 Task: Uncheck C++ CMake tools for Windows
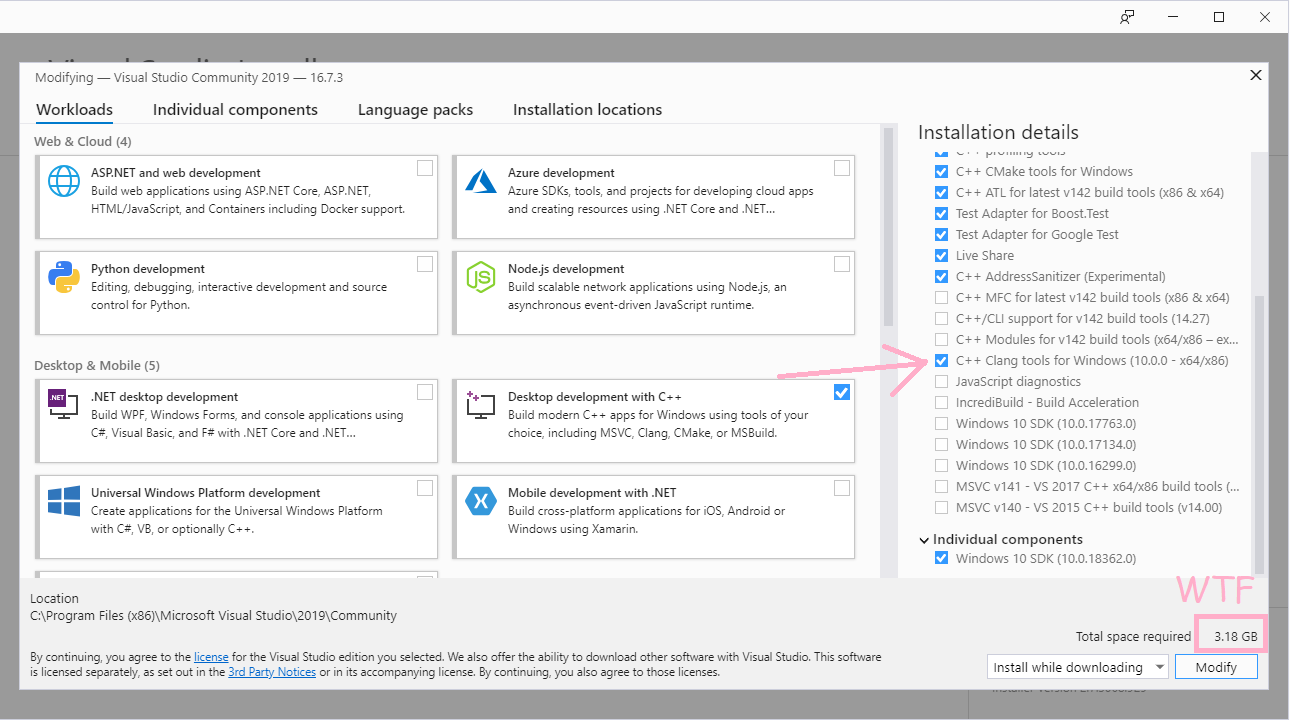(941, 171)
